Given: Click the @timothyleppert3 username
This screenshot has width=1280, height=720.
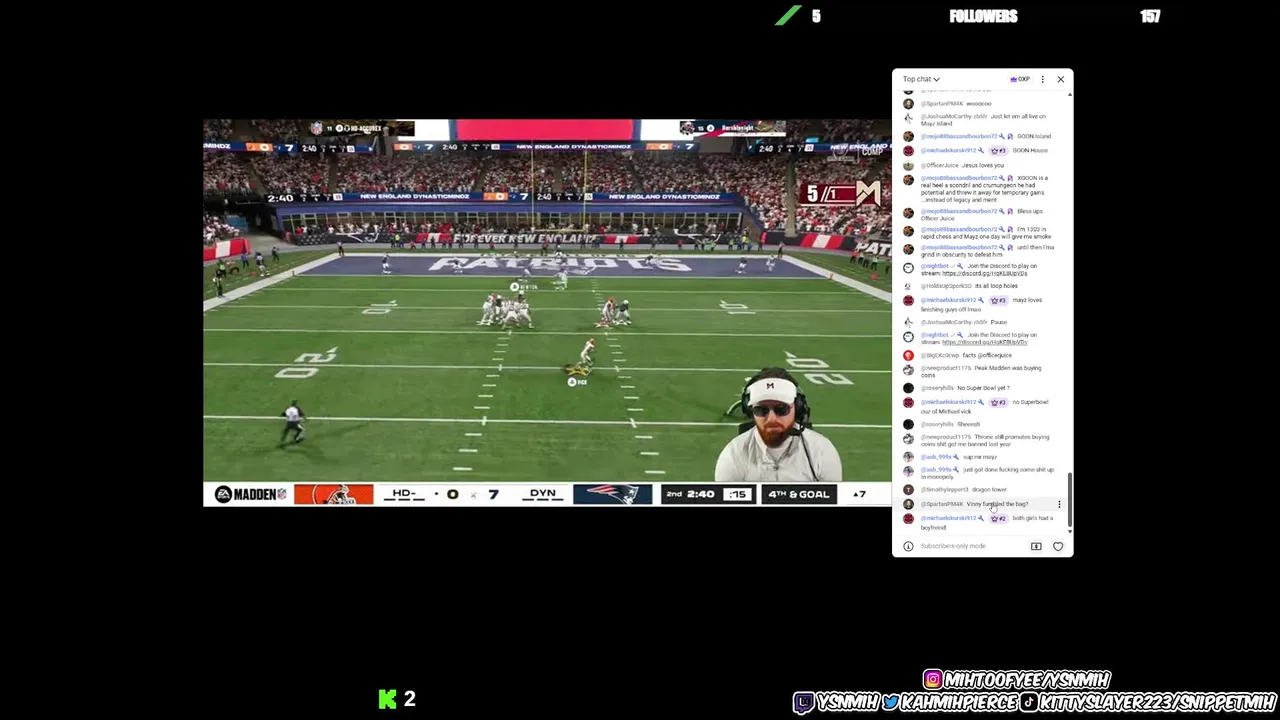Looking at the screenshot, I should coord(944,490).
